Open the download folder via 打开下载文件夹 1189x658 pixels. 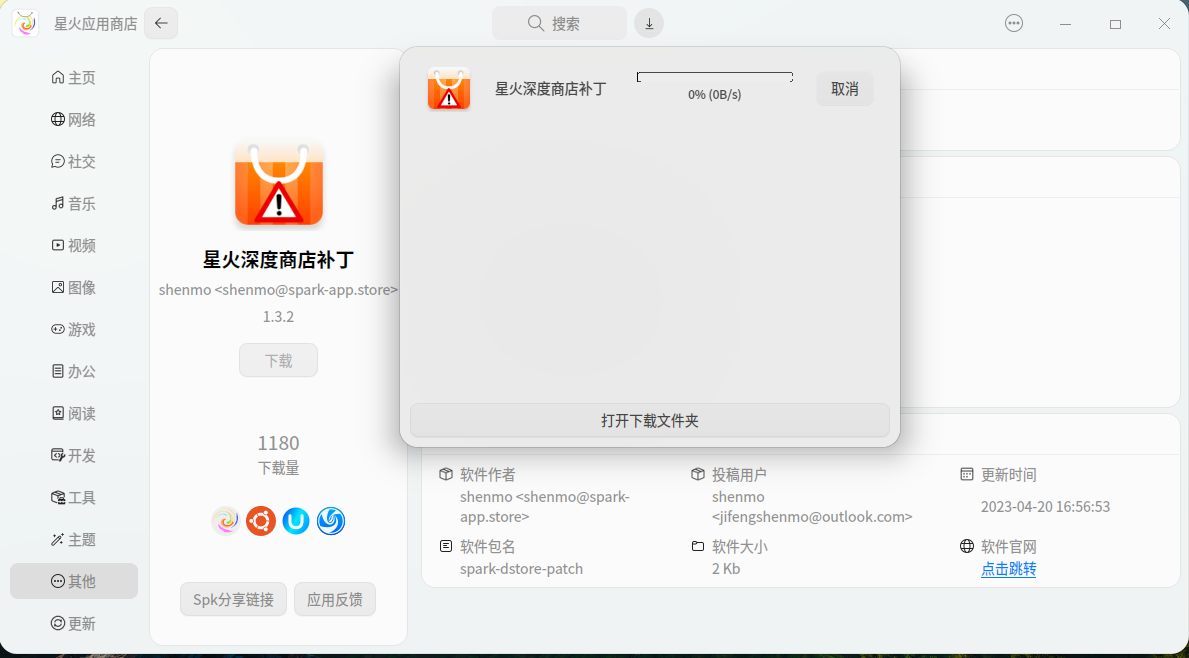coord(649,420)
